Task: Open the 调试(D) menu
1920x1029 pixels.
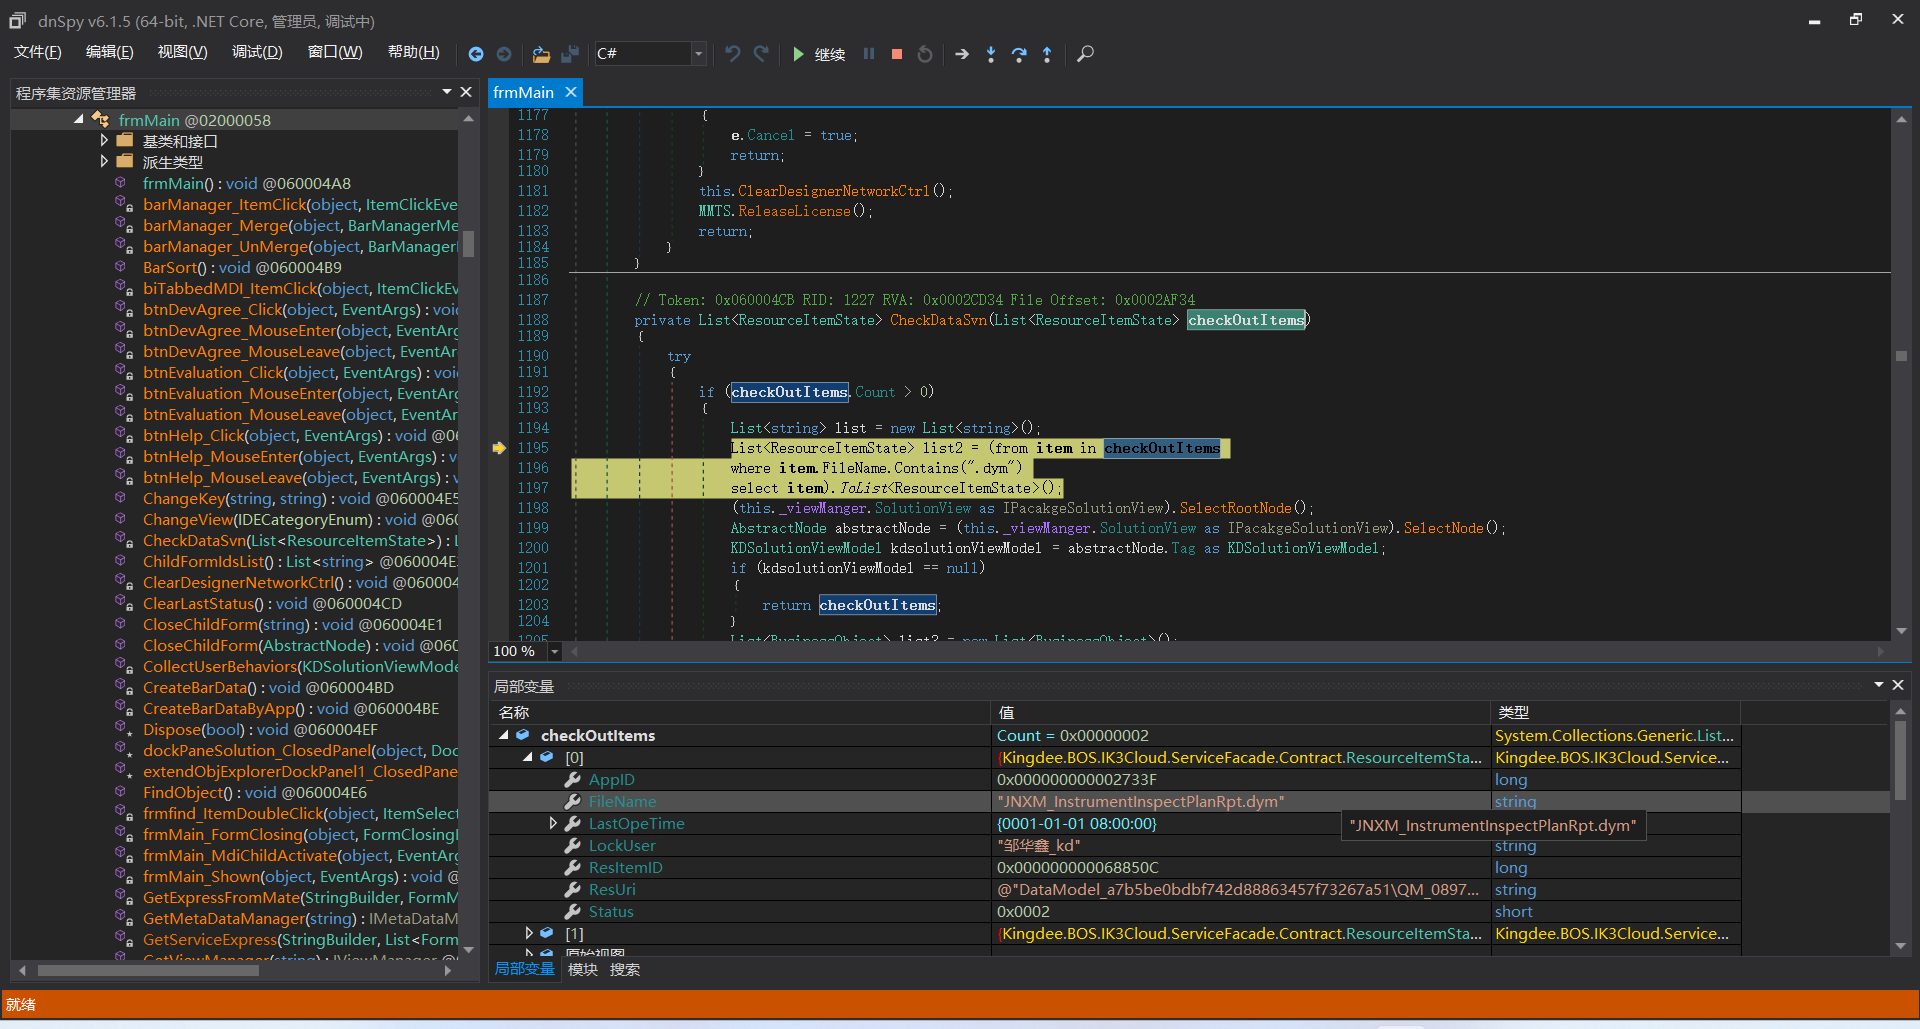Action: (x=257, y=52)
